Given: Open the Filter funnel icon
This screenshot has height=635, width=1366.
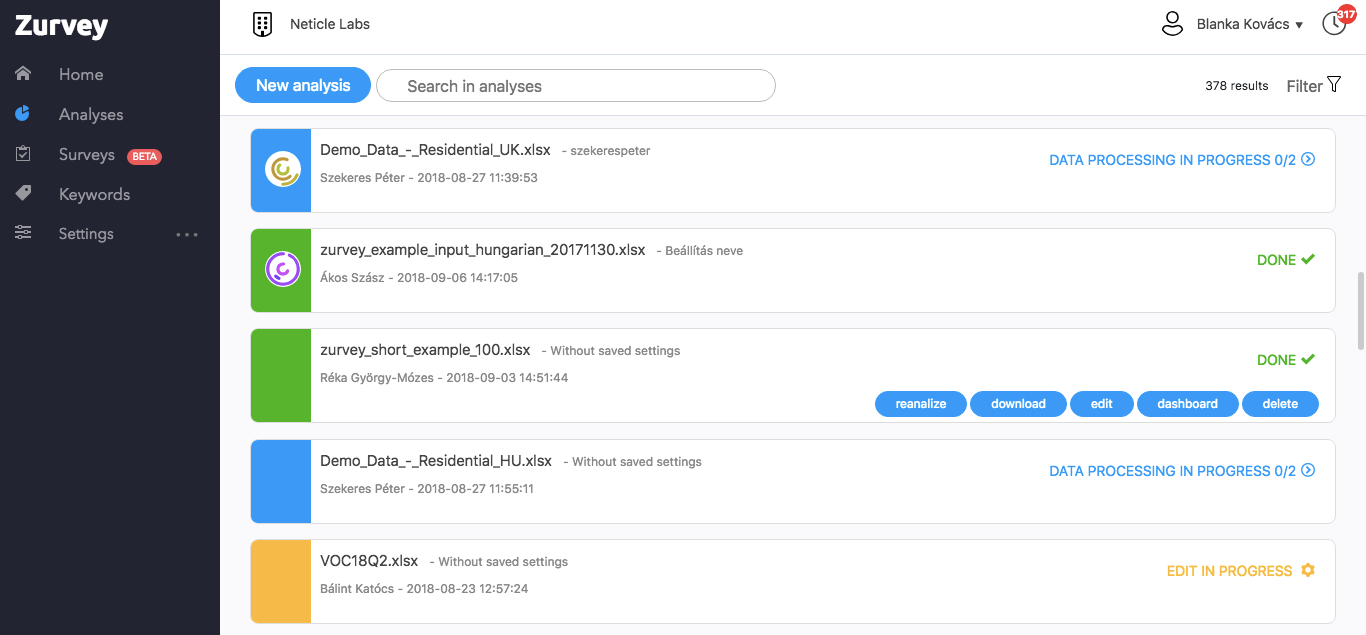Looking at the screenshot, I should tap(1334, 84).
